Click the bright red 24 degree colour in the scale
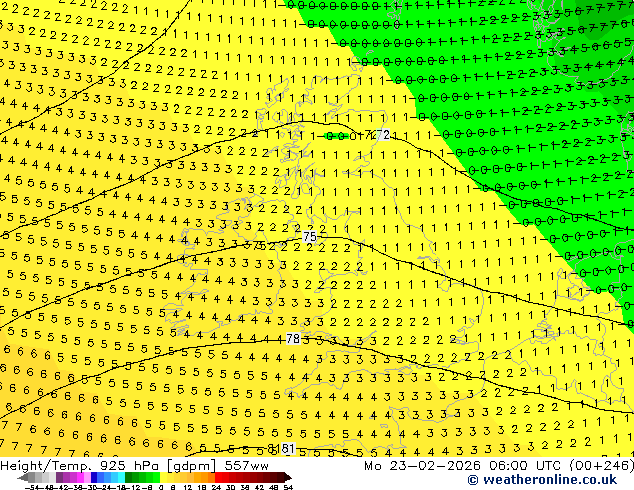Screen dimensions: 634x490 [x=218, y=477]
